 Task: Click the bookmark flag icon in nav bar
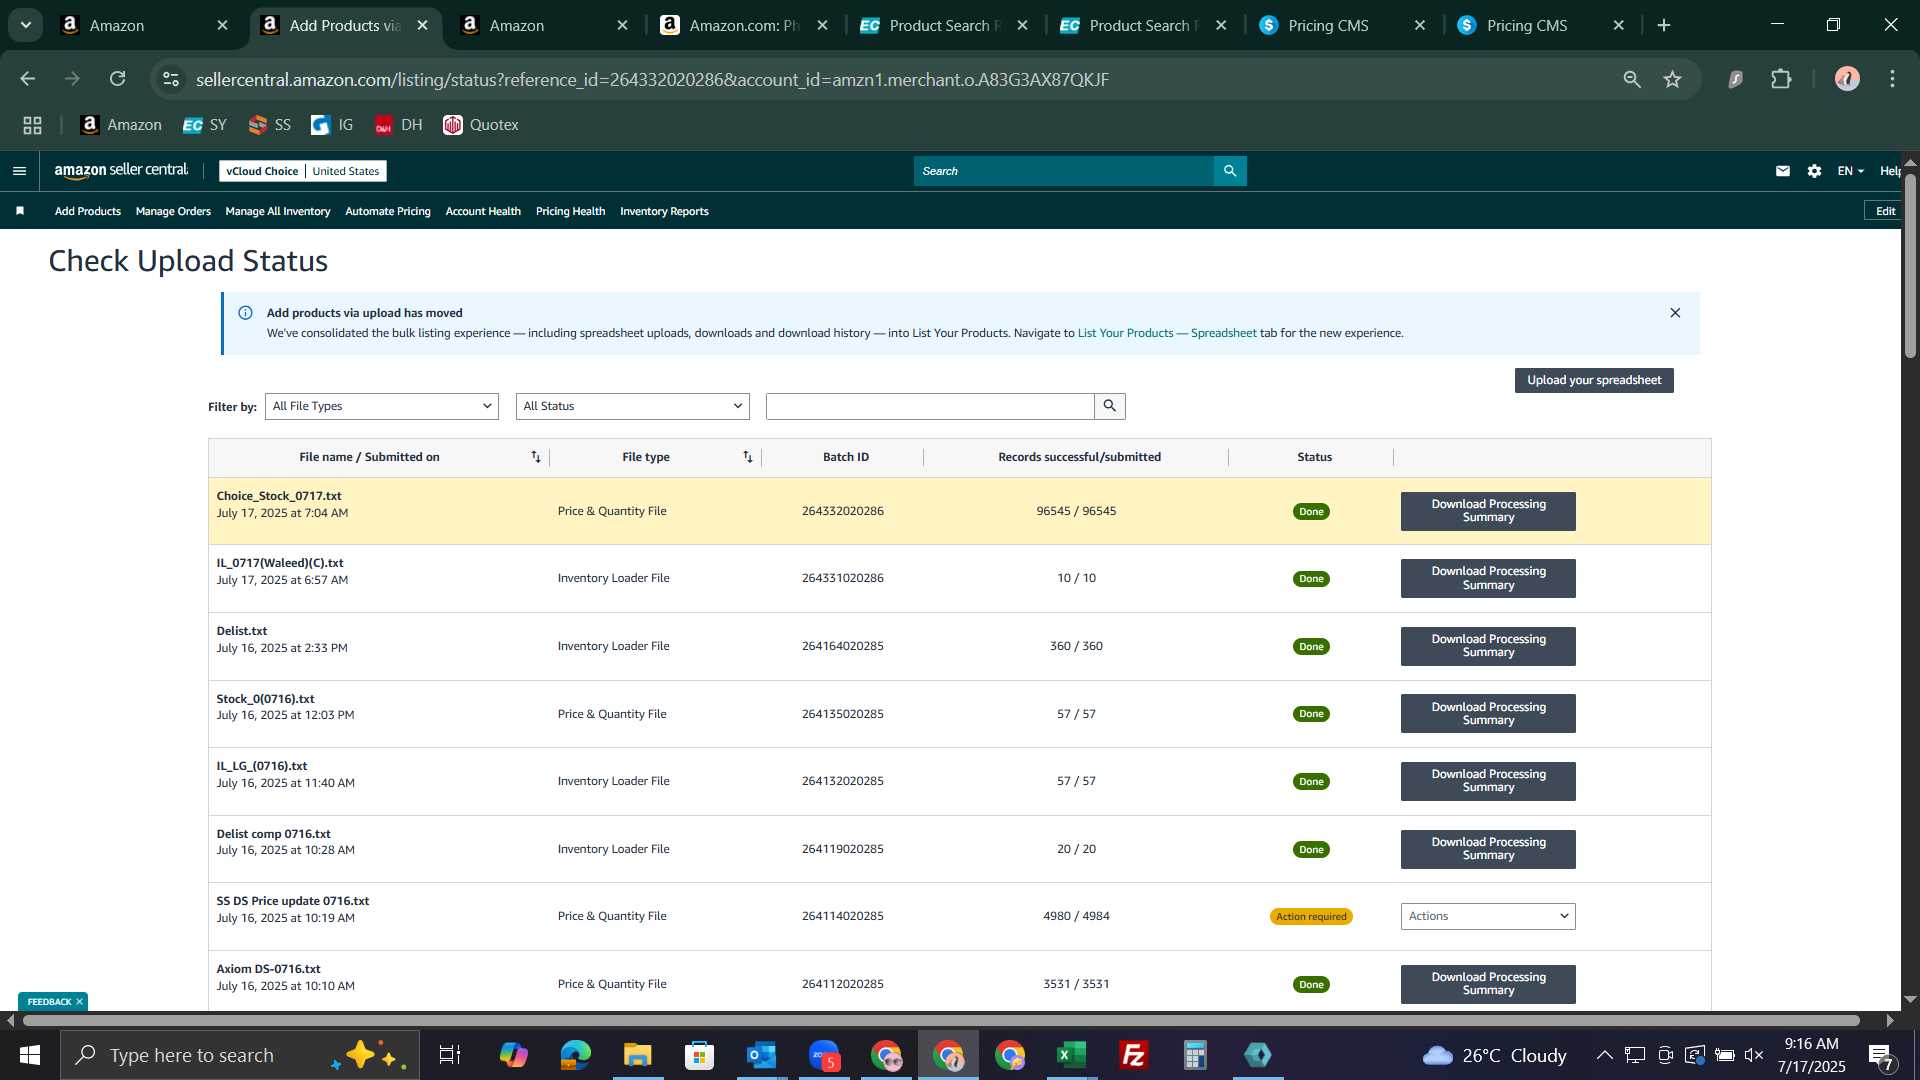[x=20, y=211]
